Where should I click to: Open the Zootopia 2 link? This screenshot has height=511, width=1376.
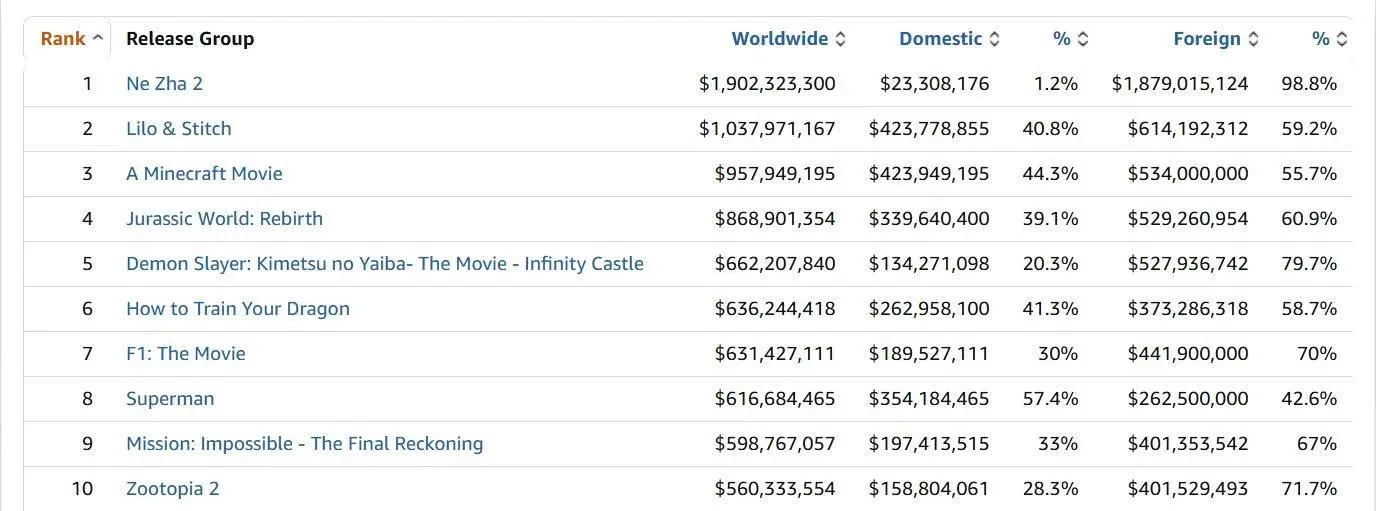click(x=172, y=489)
